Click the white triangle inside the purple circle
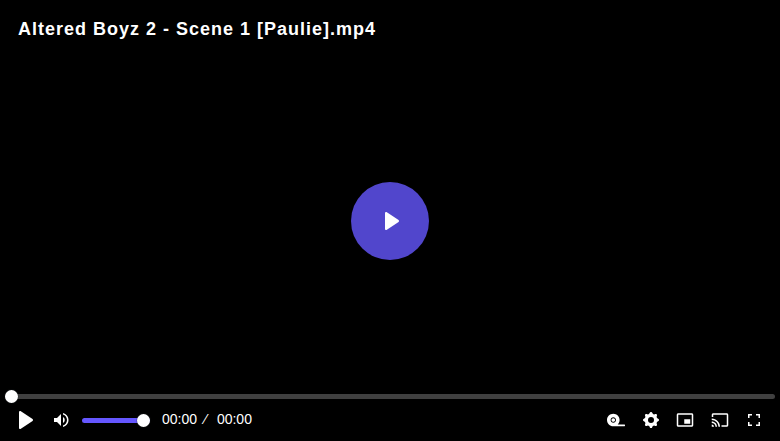The image size is (780, 441). [x=391, y=221]
